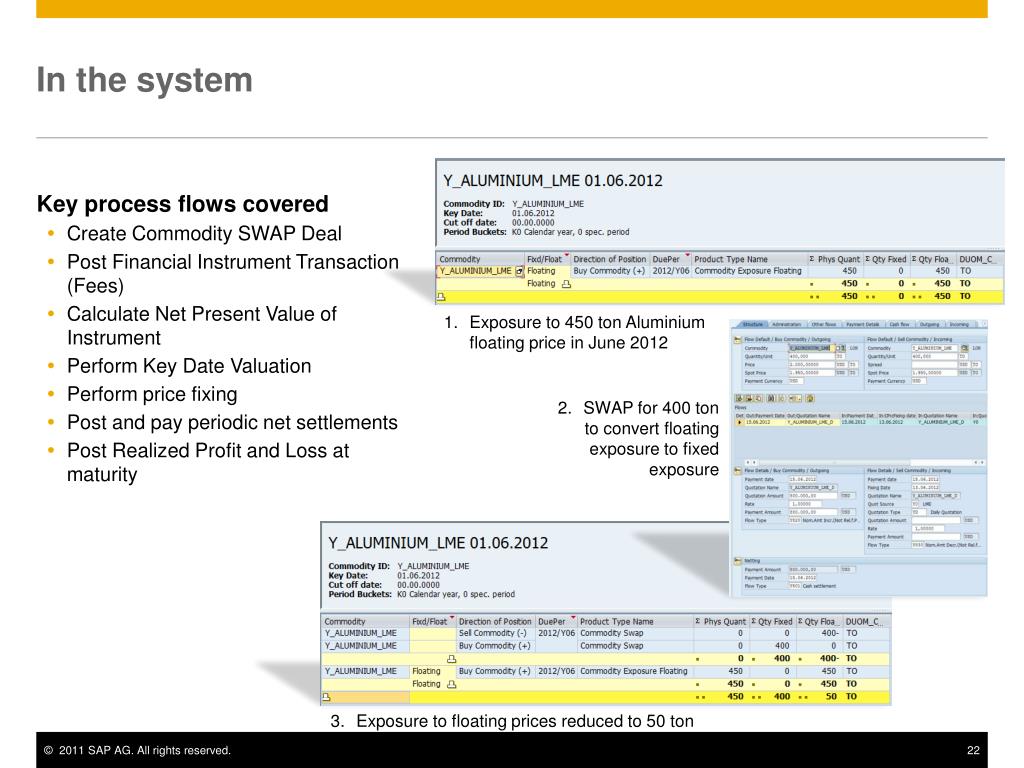Select the grand total '50' floating quantity cell
The width and height of the screenshot is (1024, 768).
click(x=818, y=697)
